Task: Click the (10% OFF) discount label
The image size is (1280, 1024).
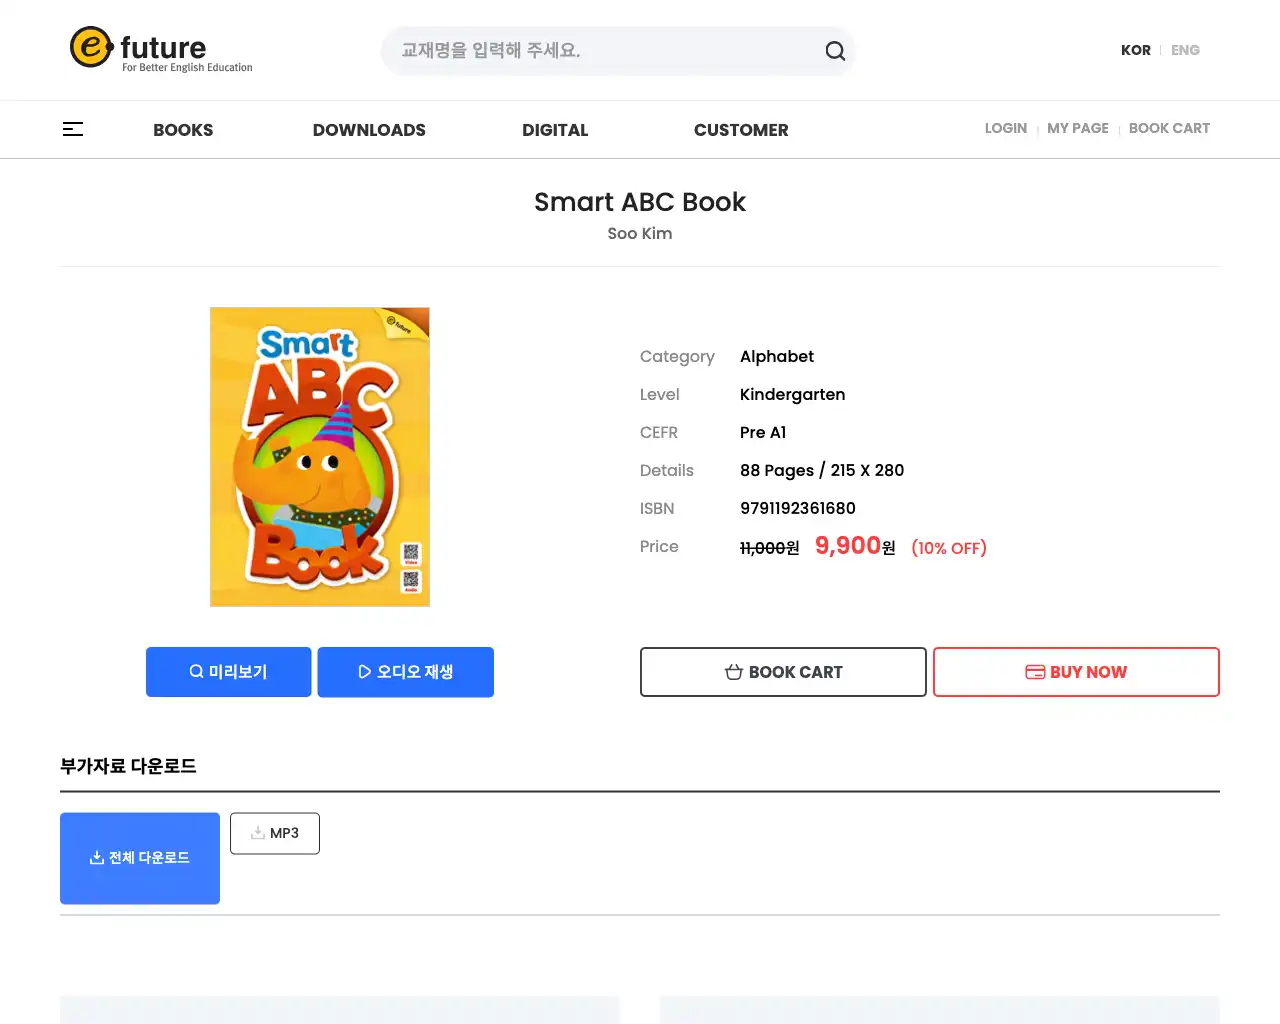Action: click(949, 548)
